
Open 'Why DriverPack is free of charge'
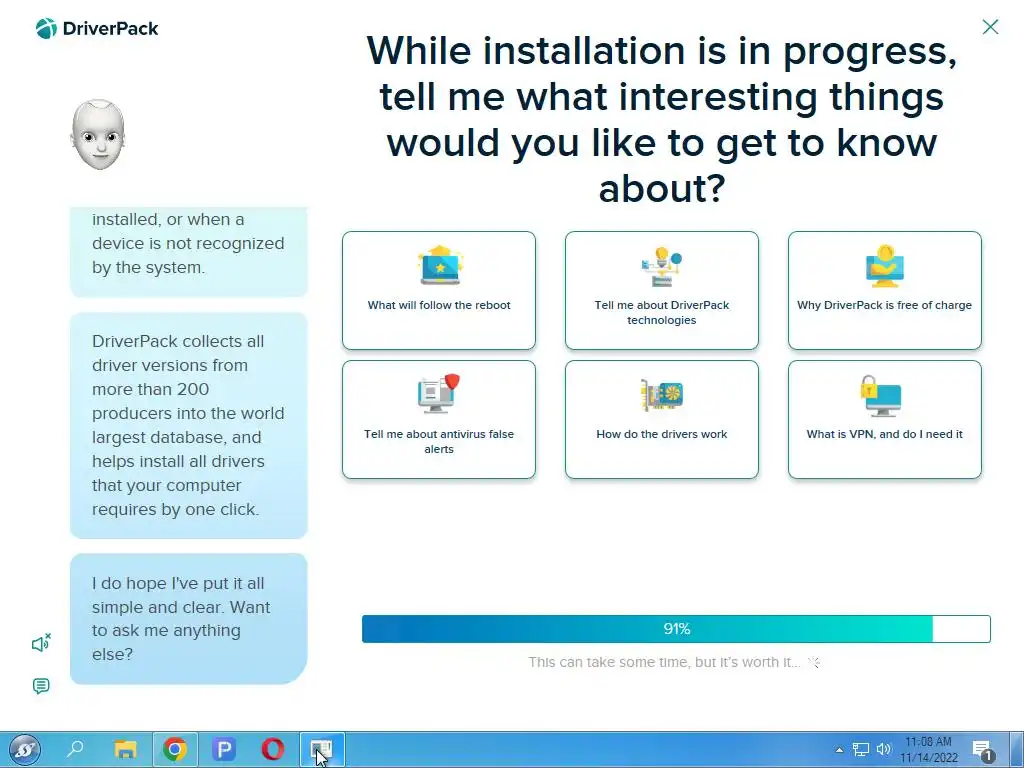[884, 290]
